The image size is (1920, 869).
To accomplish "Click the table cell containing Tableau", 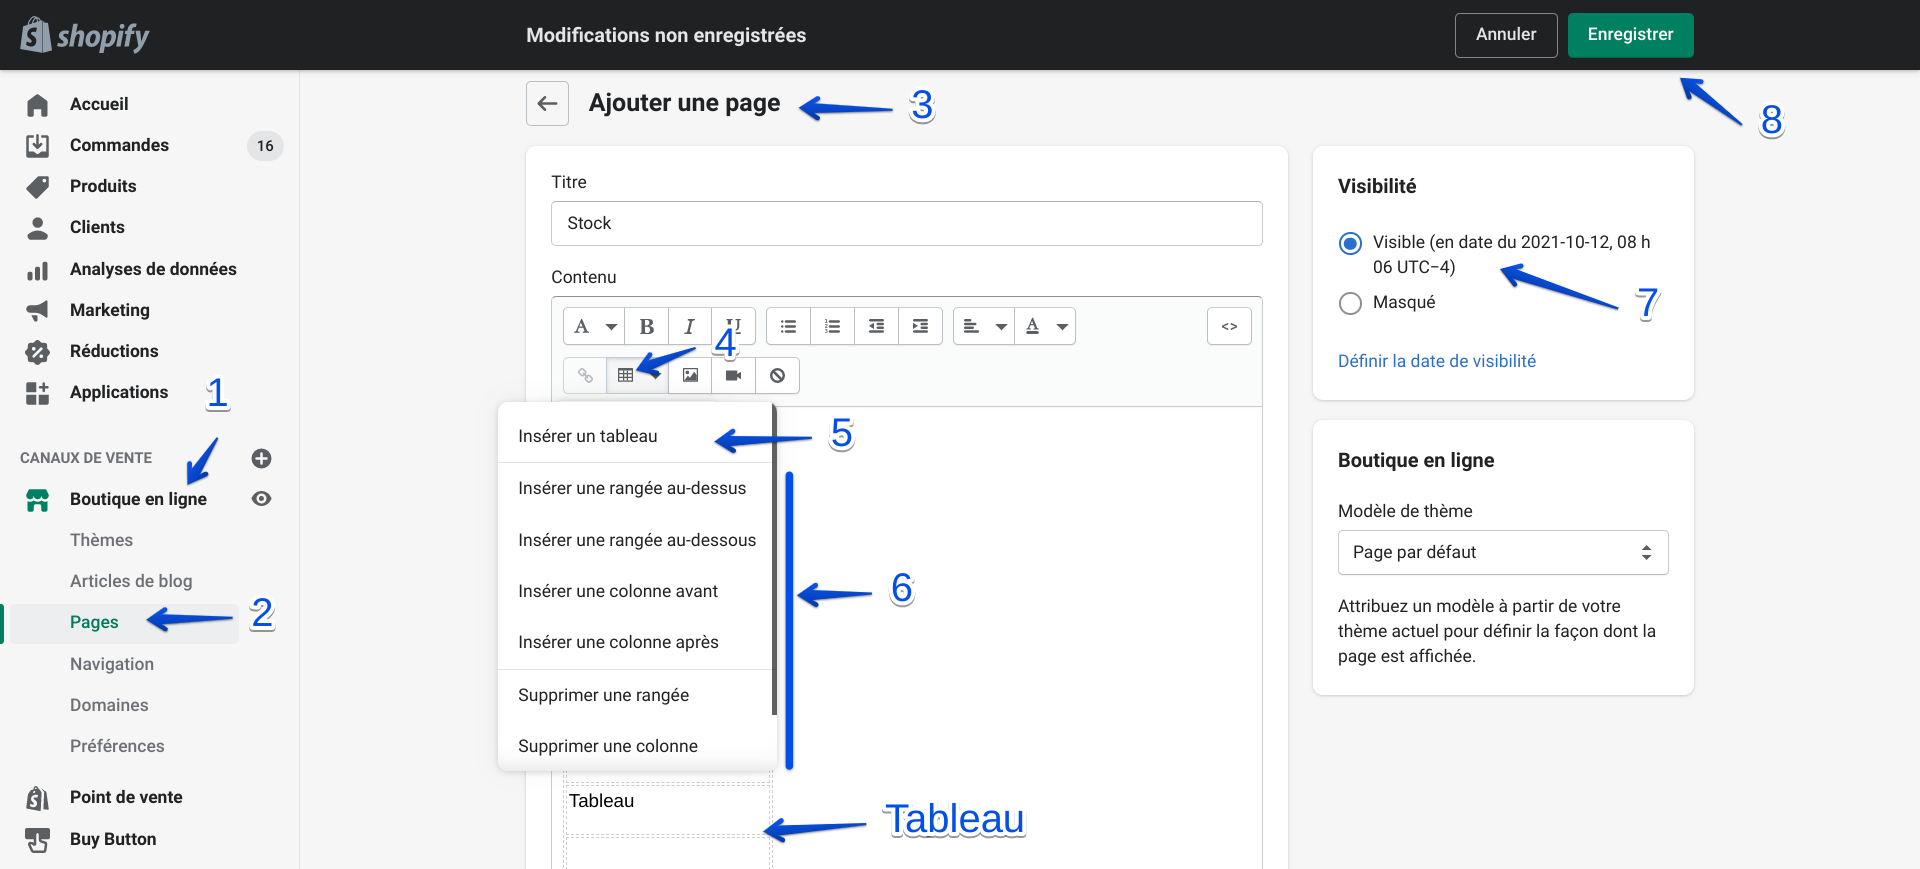I will click(x=667, y=809).
